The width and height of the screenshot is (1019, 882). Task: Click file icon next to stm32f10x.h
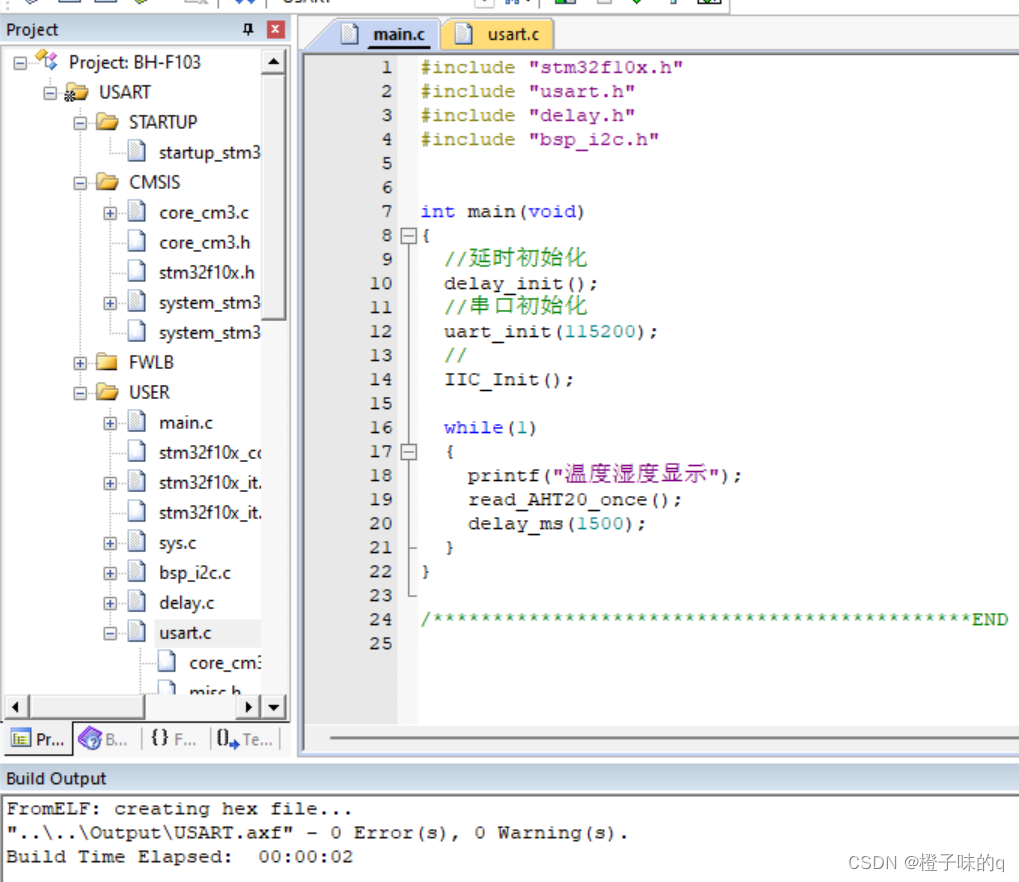coord(136,272)
